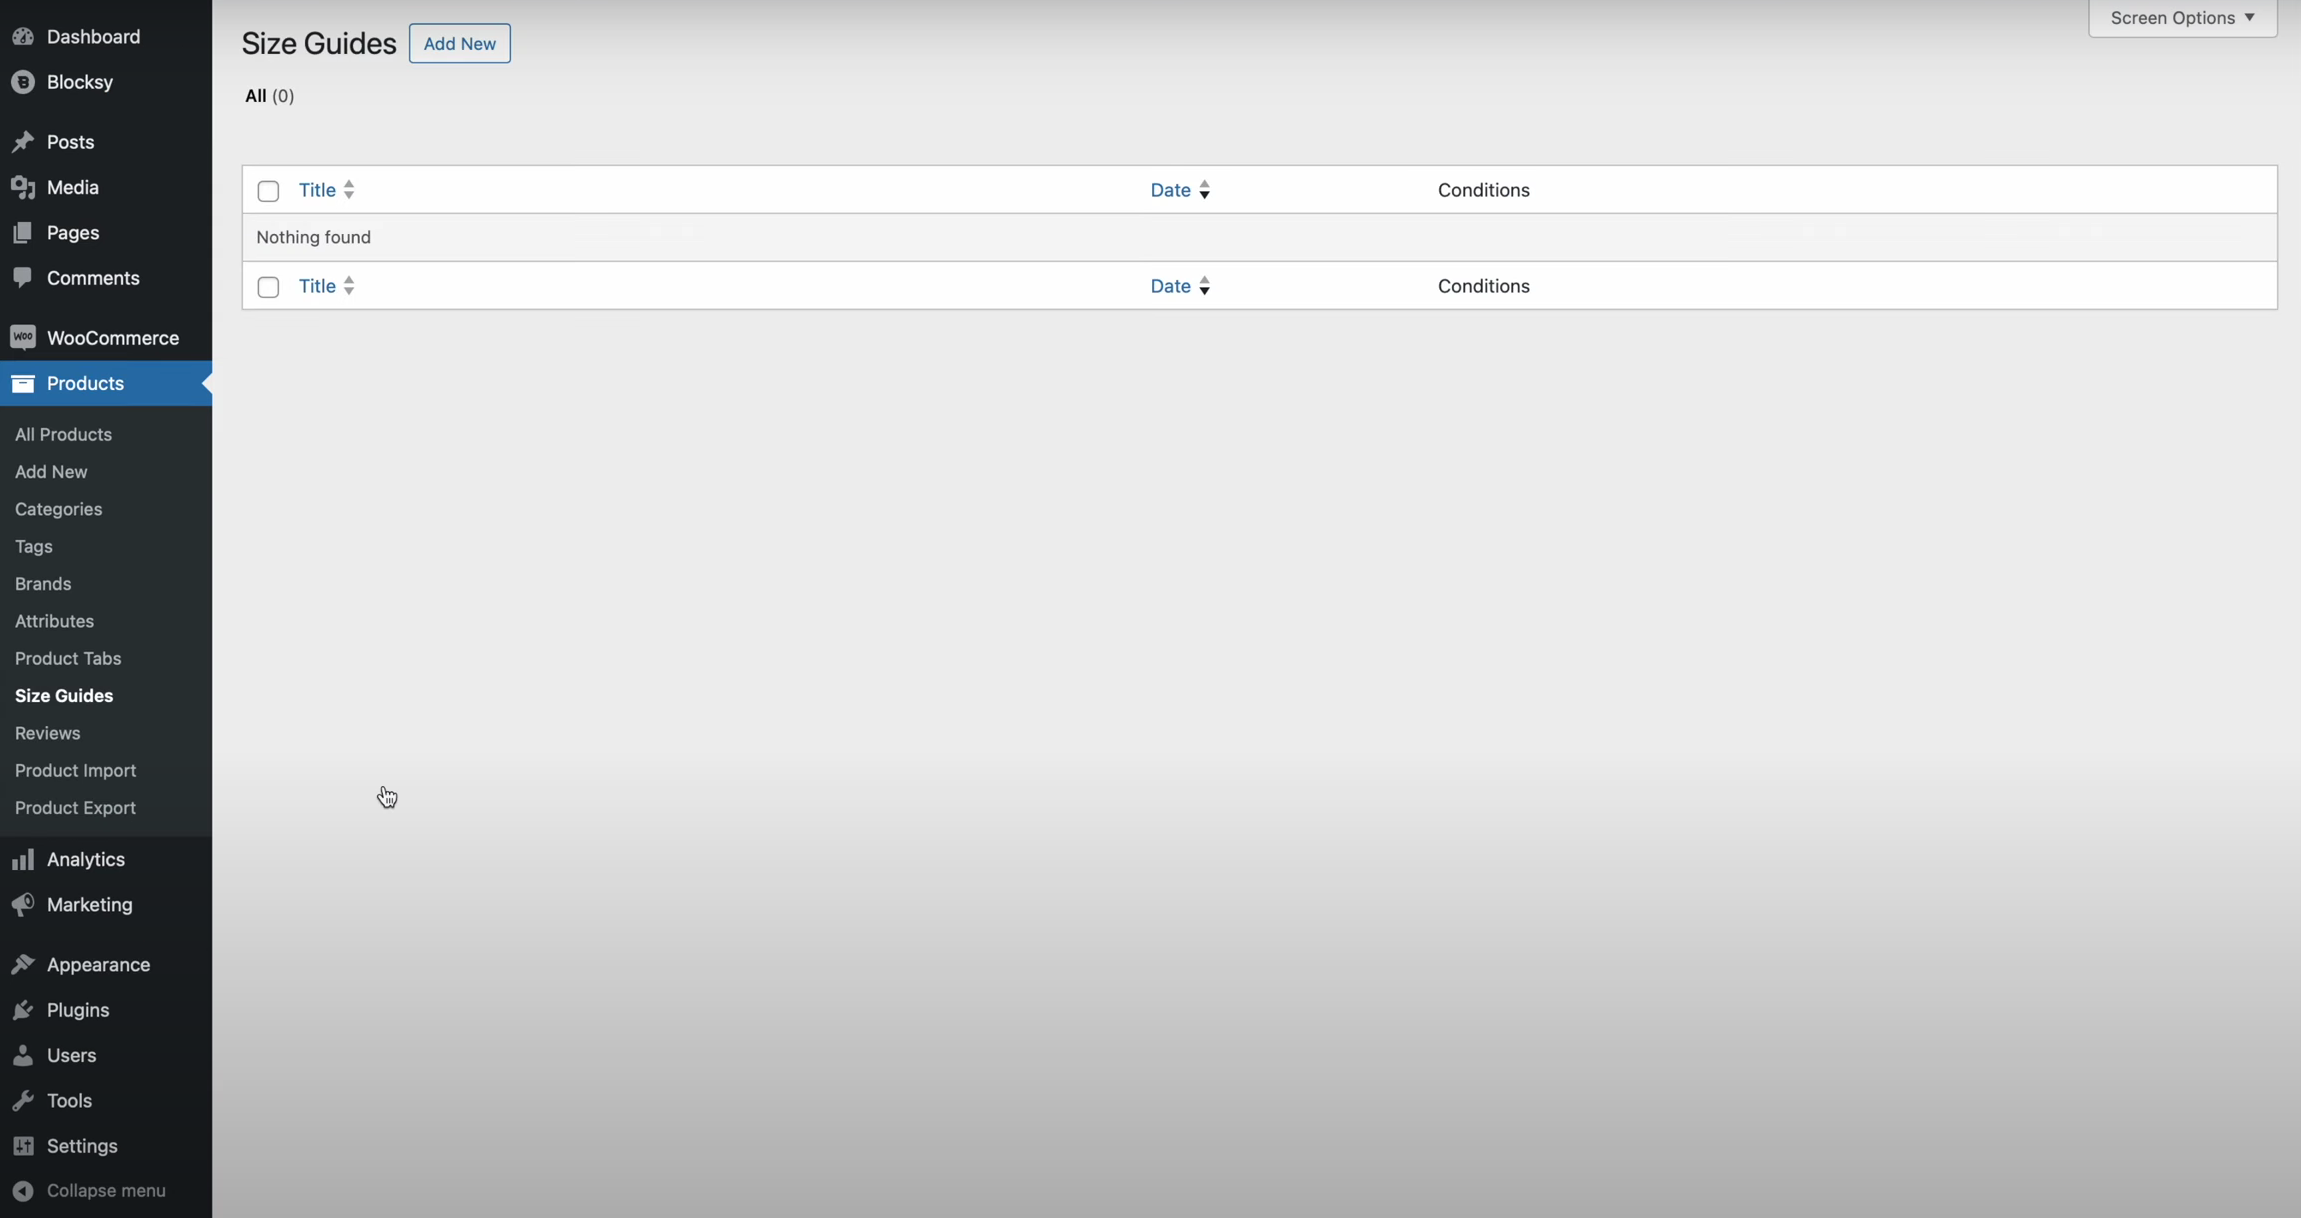Open the Categories submenu item
Image resolution: width=2301 pixels, height=1218 pixels.
point(58,509)
